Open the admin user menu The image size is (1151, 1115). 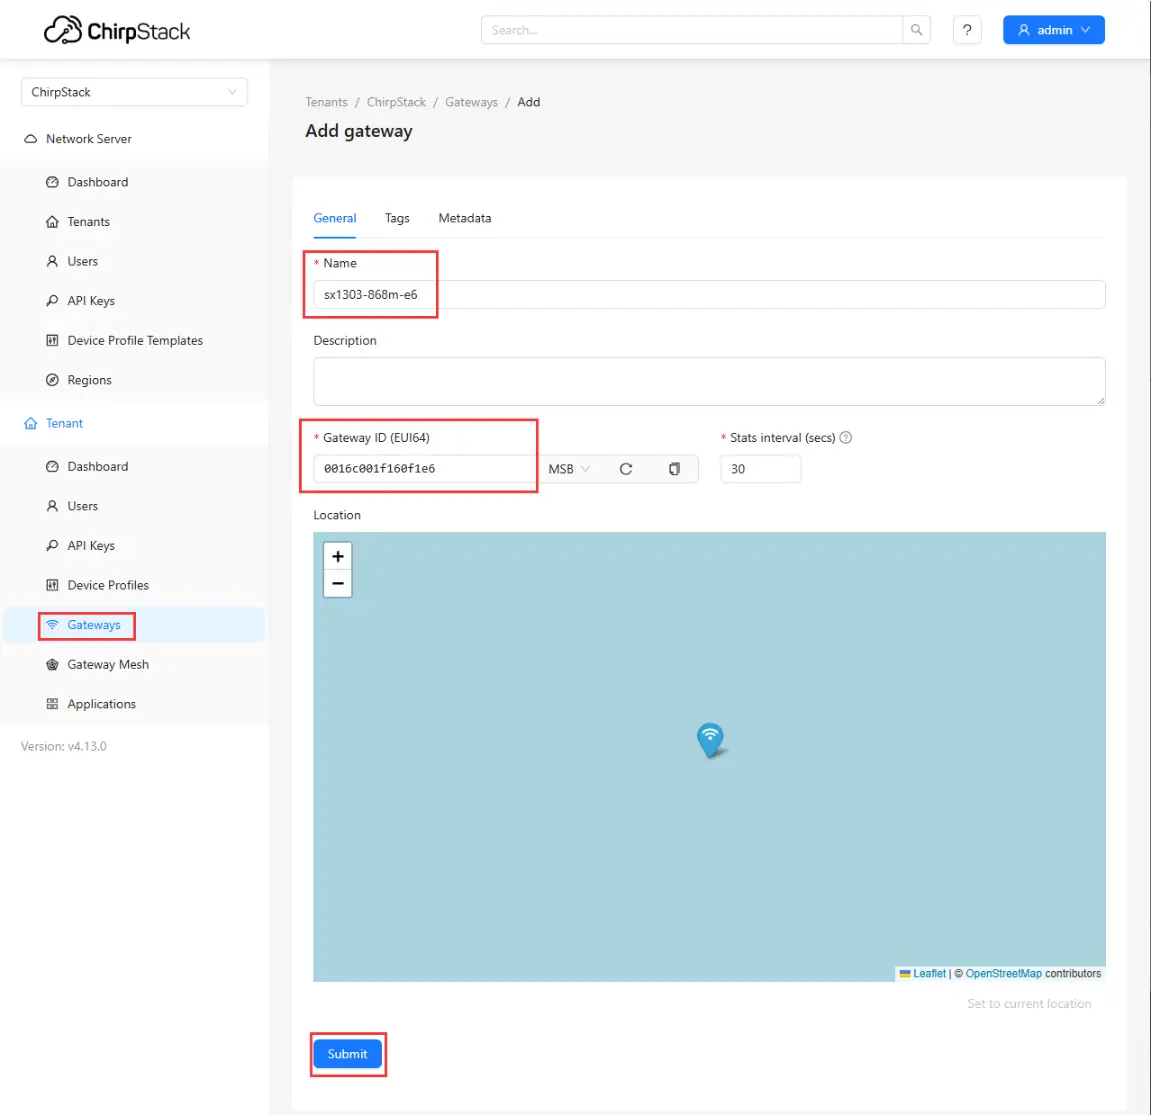pos(1053,29)
